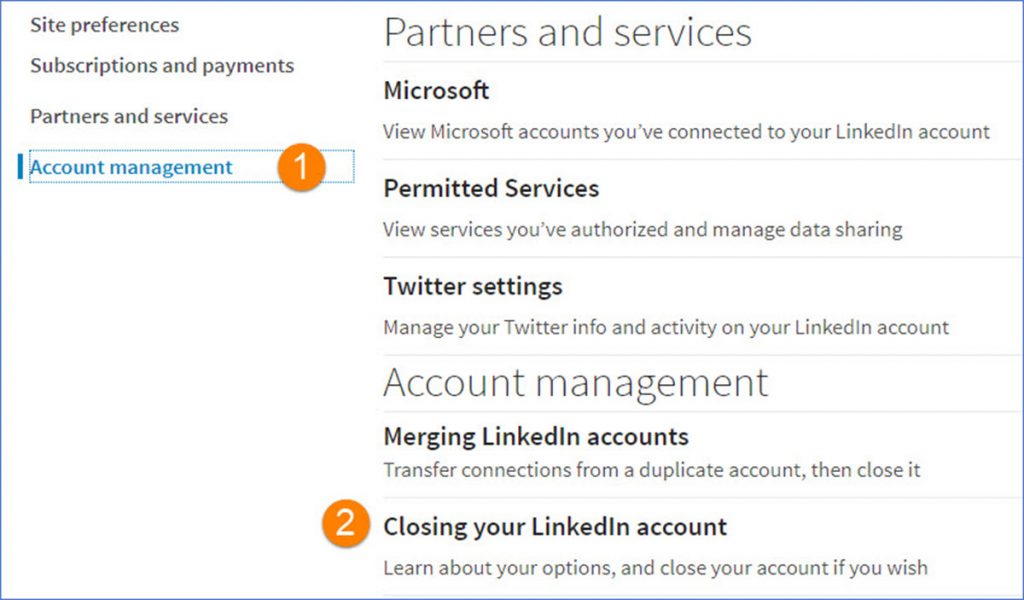Click the Microsoft account description text
The width and height of the screenshot is (1024, 600).
point(687,131)
